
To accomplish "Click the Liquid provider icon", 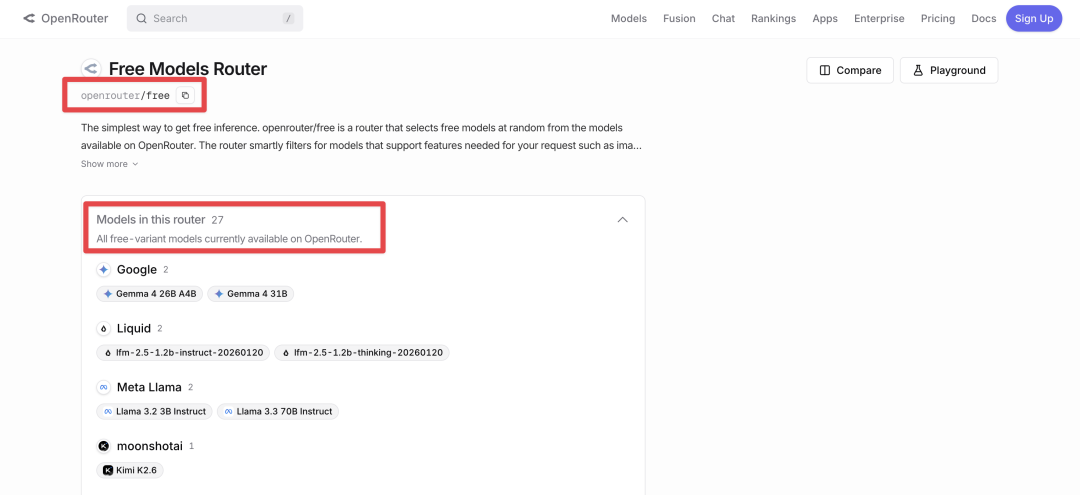I will 103,328.
